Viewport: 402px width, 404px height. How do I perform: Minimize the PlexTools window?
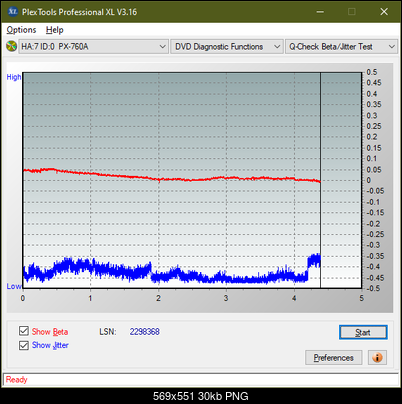pos(320,12)
